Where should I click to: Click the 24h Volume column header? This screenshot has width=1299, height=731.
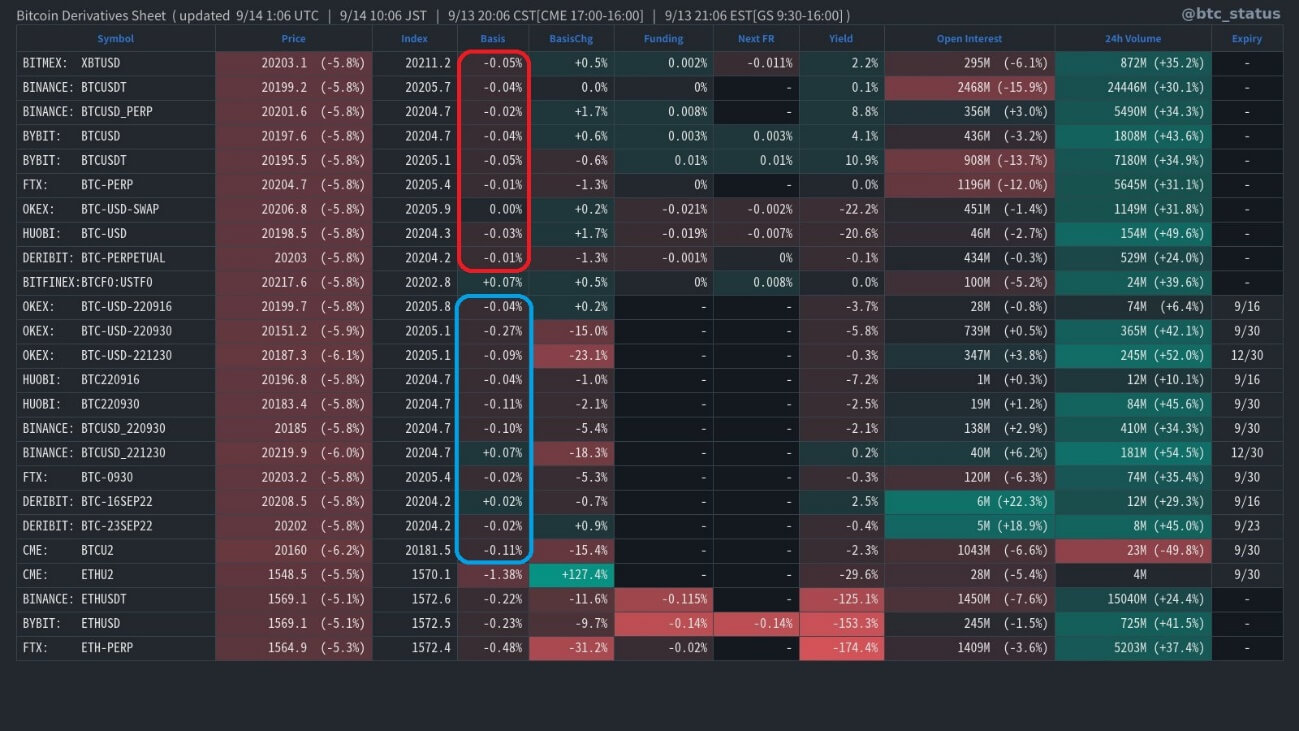click(x=1132, y=39)
